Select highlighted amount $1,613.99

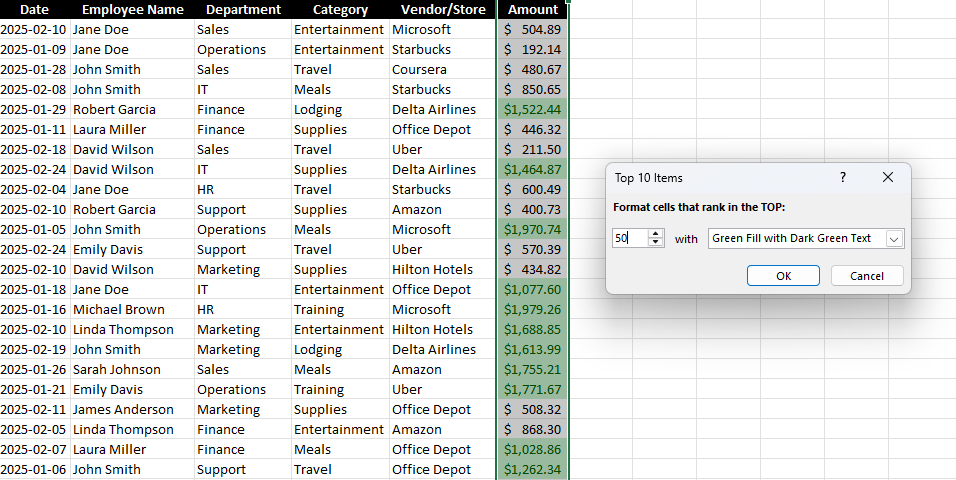(x=533, y=349)
